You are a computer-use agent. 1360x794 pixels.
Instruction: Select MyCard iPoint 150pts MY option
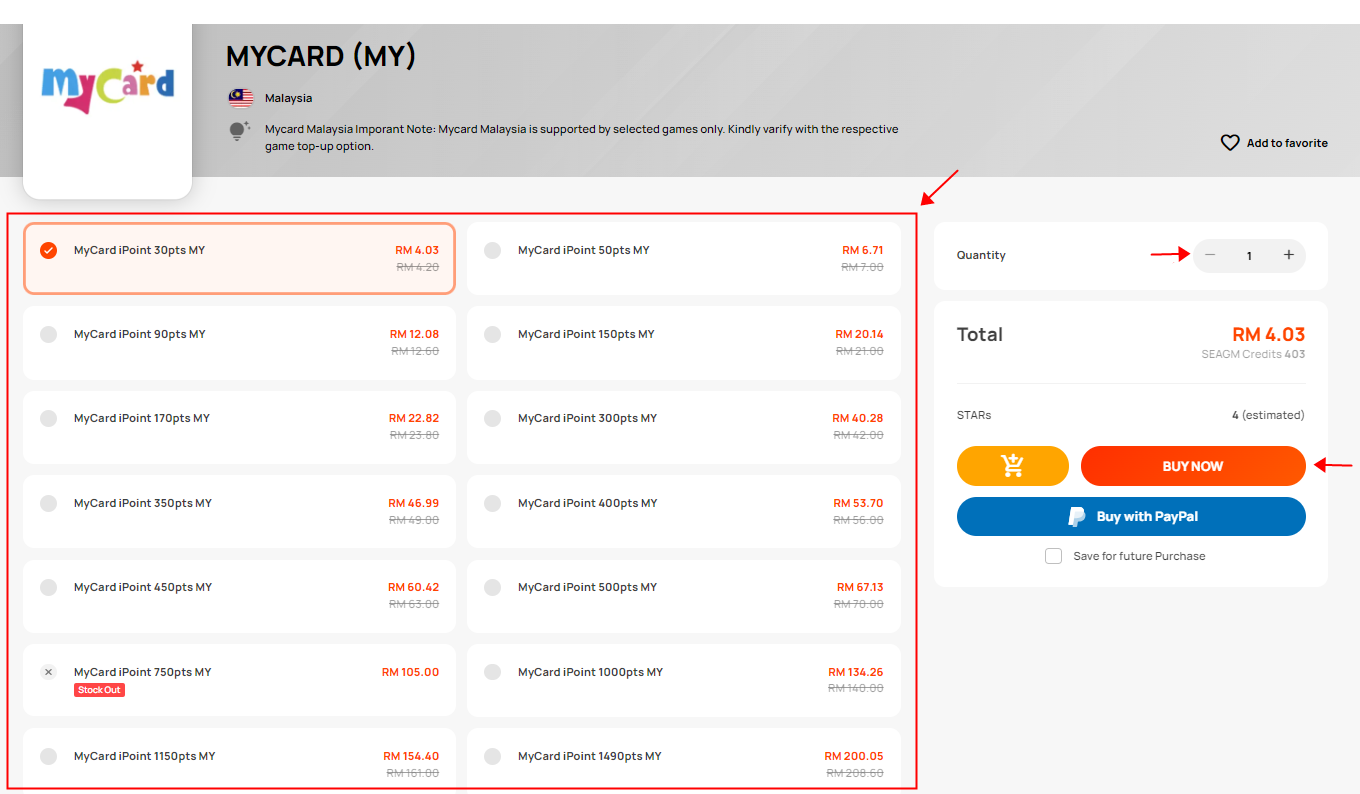683,342
